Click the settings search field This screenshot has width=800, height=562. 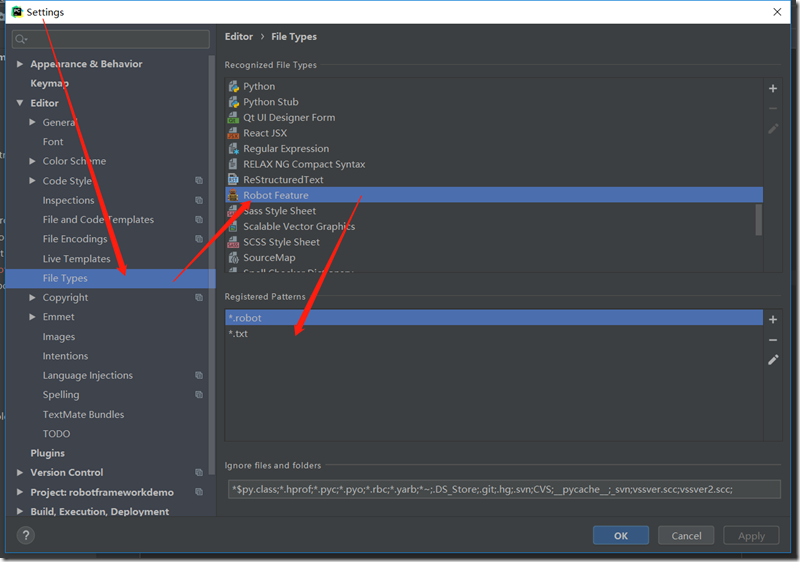pos(111,39)
